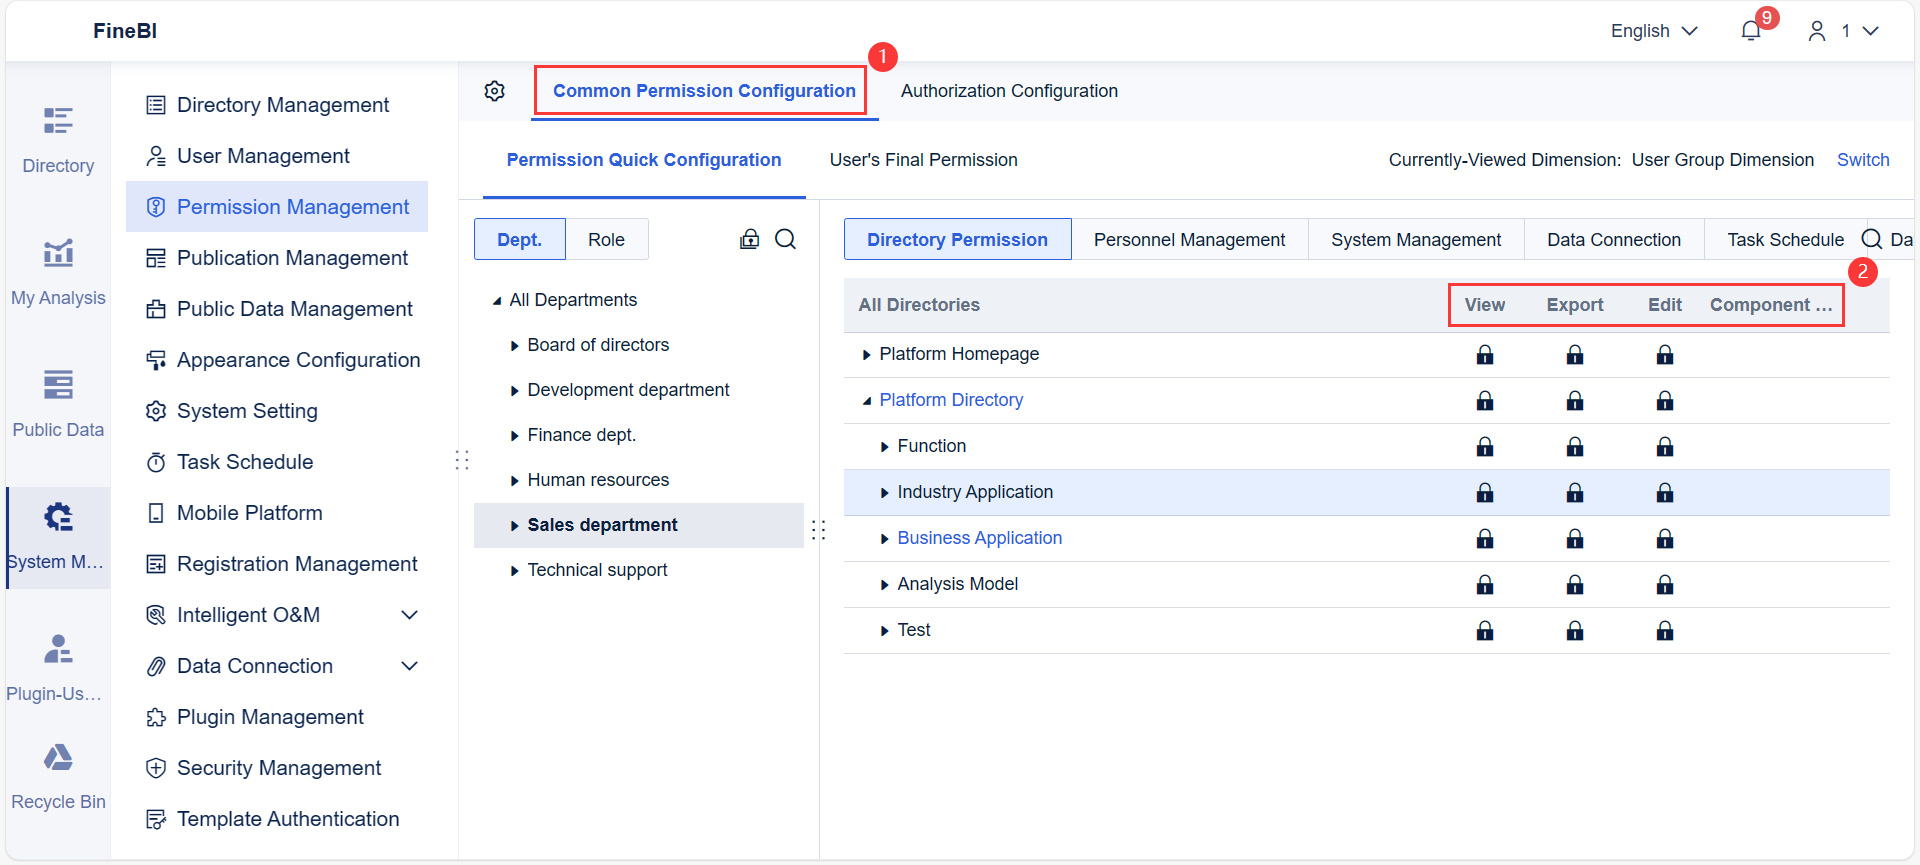Screen dimensions: 1920x865
Task: Expand the Finance dept. tree node
Action: click(x=515, y=436)
